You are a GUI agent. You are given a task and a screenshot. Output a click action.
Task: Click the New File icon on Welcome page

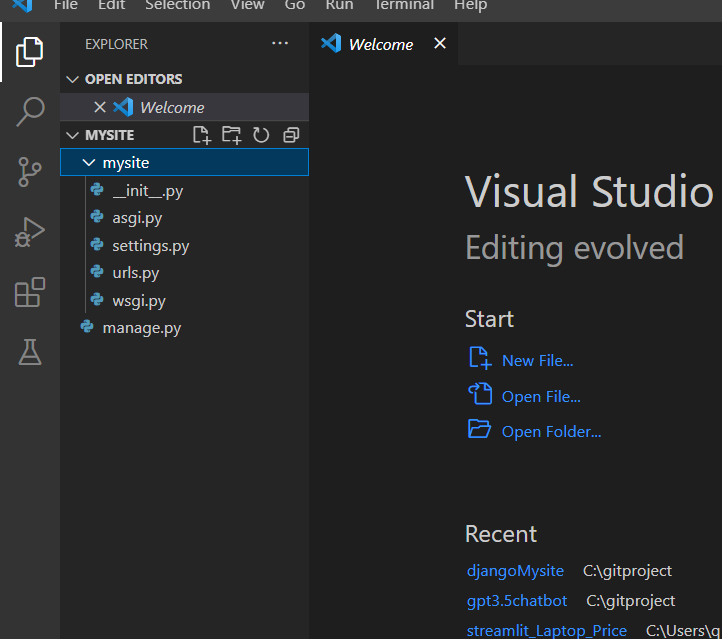pyautogui.click(x=479, y=358)
